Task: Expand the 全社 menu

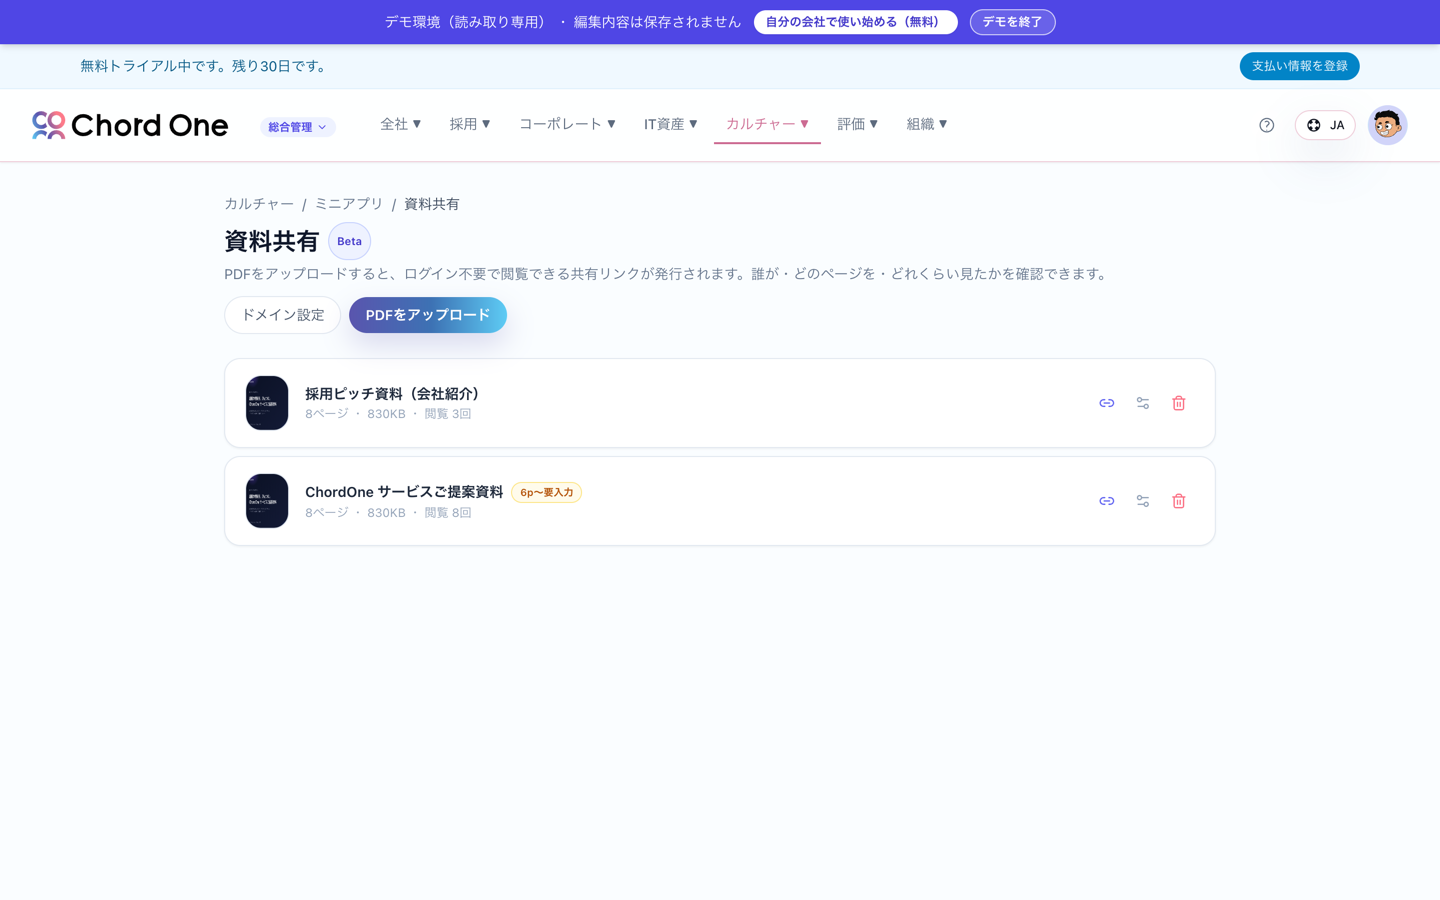Action: pos(400,124)
